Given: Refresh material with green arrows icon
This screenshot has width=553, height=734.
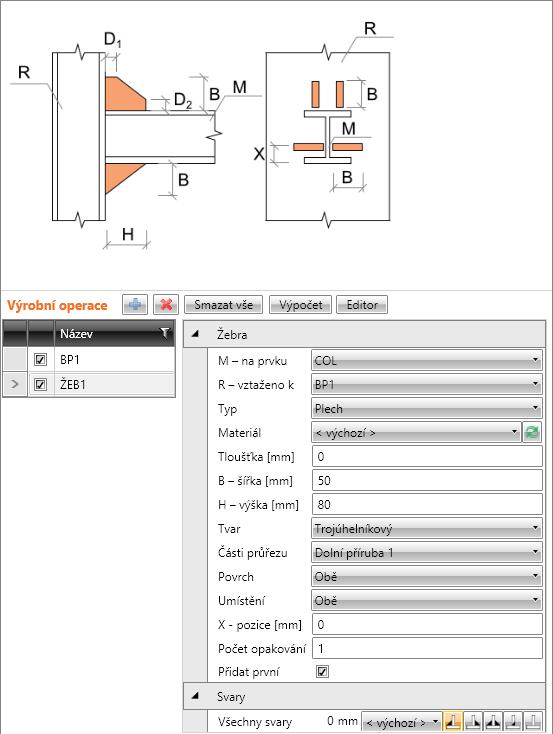Looking at the screenshot, I should point(532,433).
